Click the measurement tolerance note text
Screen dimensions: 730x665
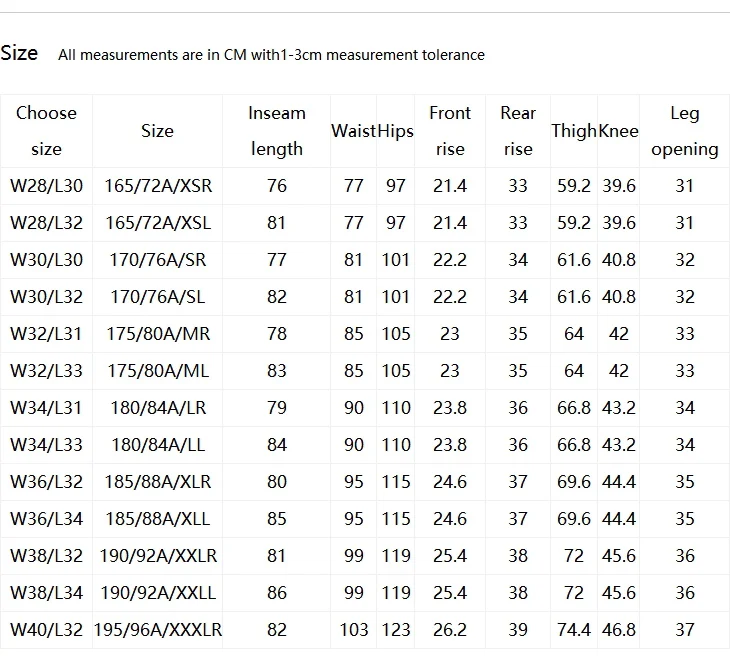tap(271, 55)
